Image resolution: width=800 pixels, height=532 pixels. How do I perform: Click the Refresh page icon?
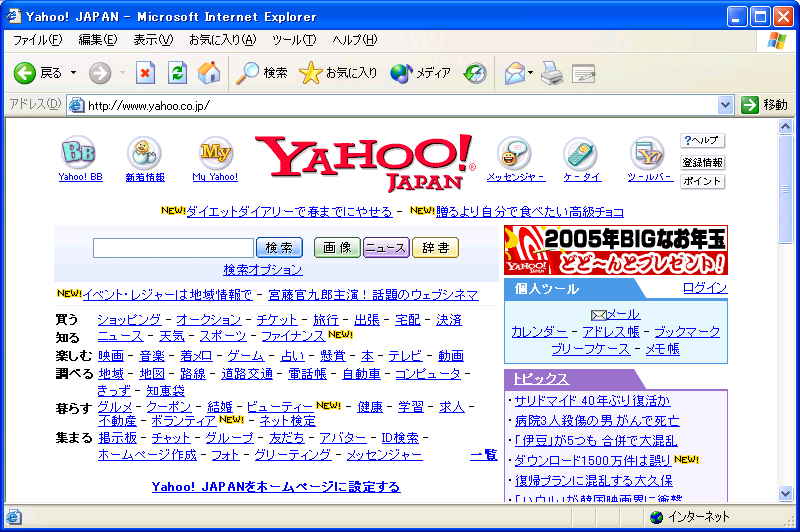pos(177,73)
